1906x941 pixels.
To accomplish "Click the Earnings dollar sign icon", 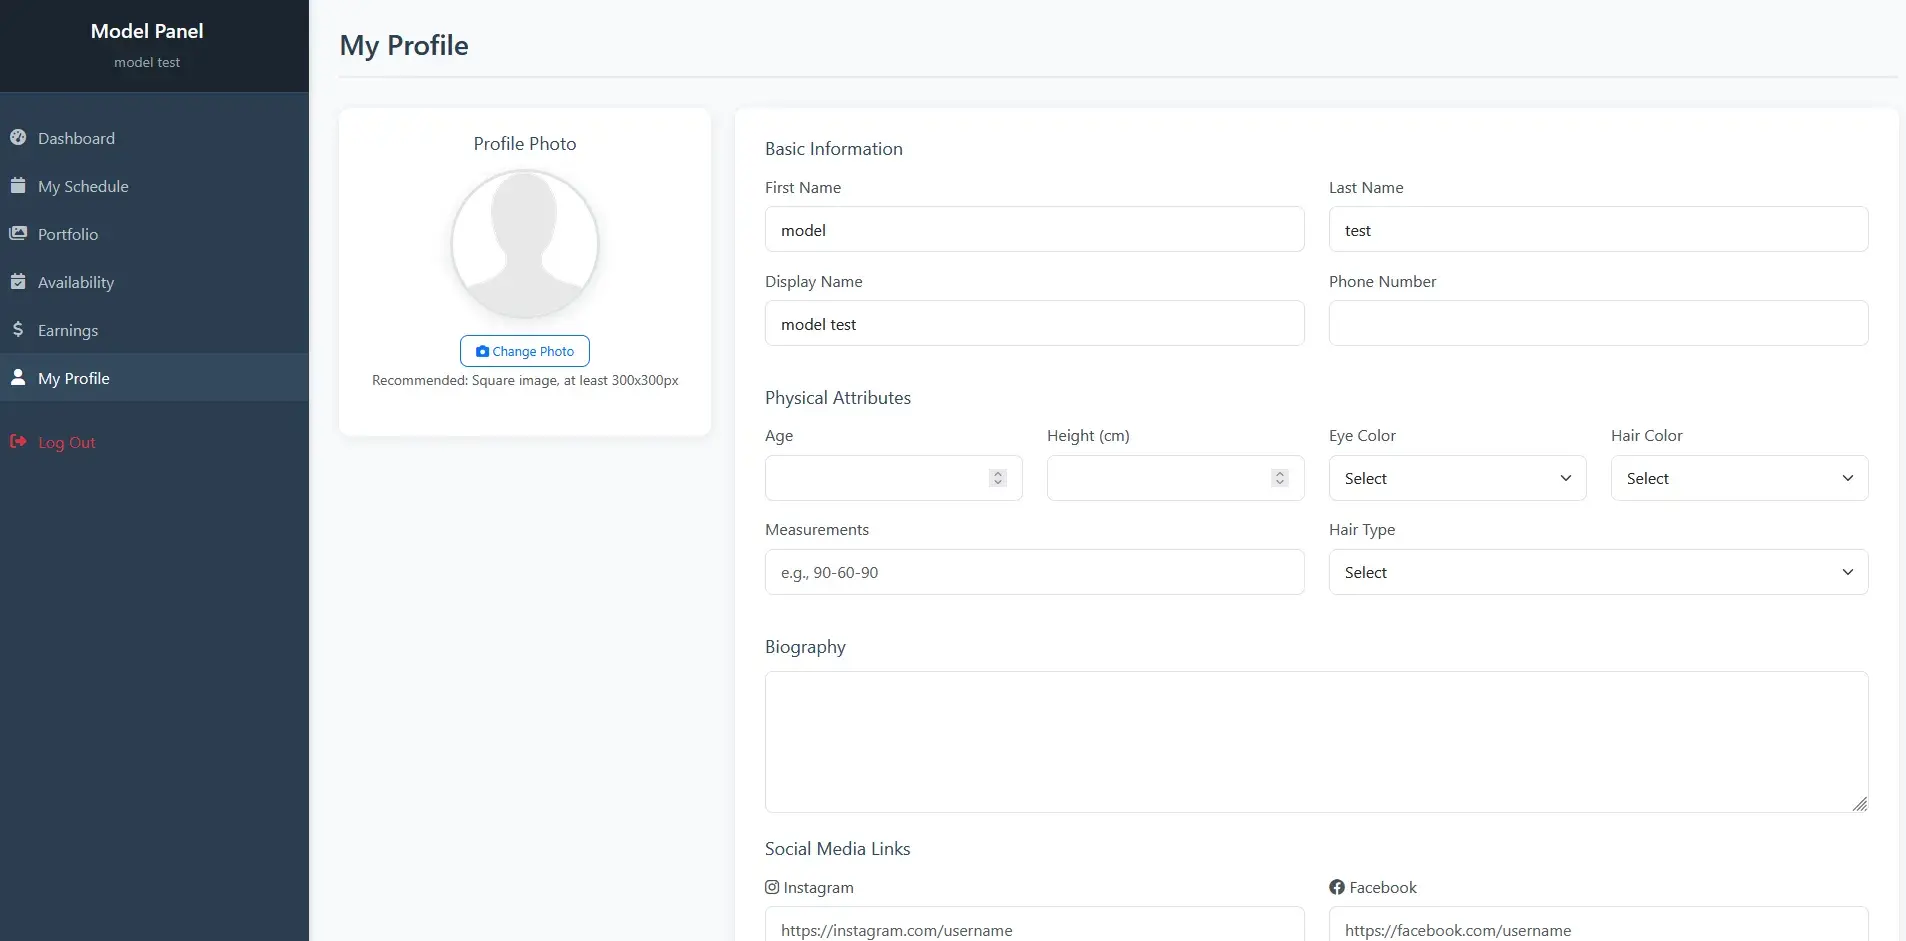I will click(18, 330).
